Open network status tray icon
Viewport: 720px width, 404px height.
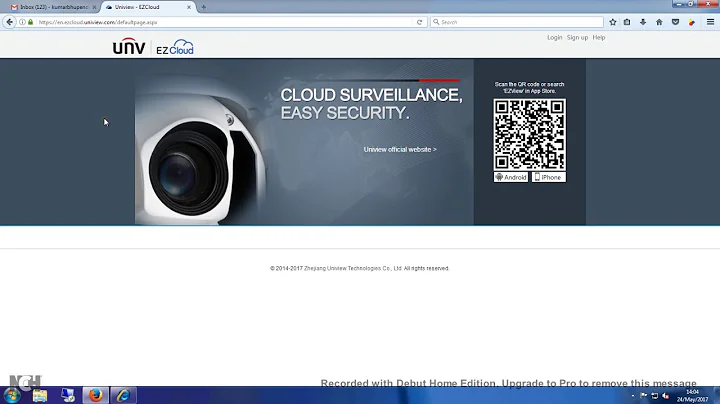tap(655, 396)
